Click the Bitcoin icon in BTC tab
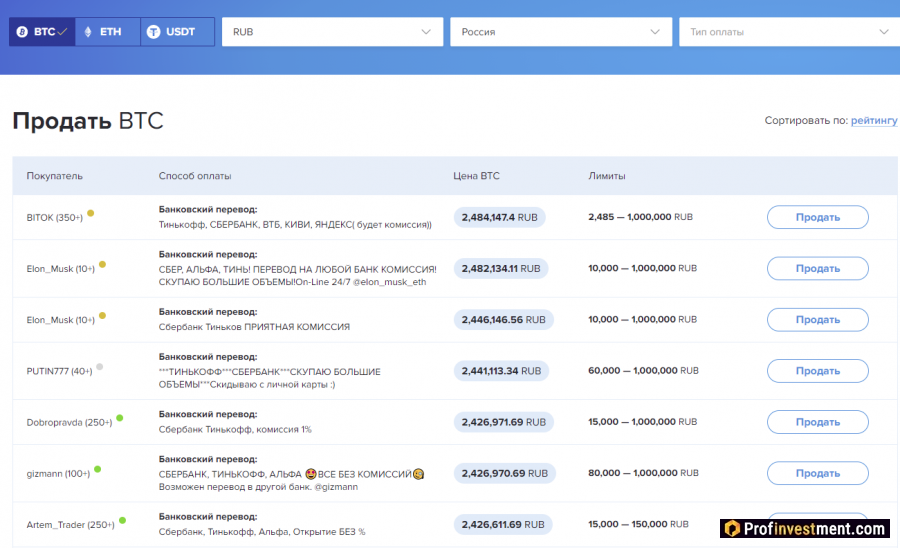900x548 pixels. 22,32
